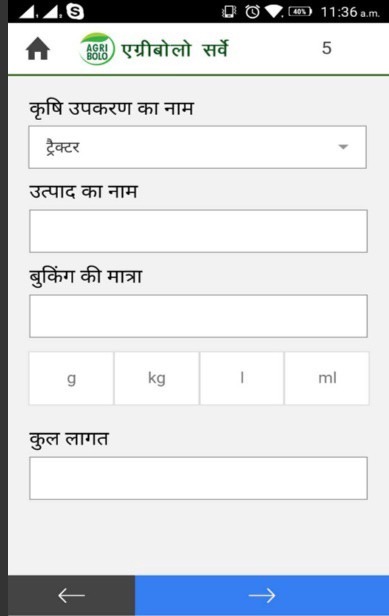This screenshot has width=389, height=616.
Task: Tap the home icon
Action: (38, 49)
